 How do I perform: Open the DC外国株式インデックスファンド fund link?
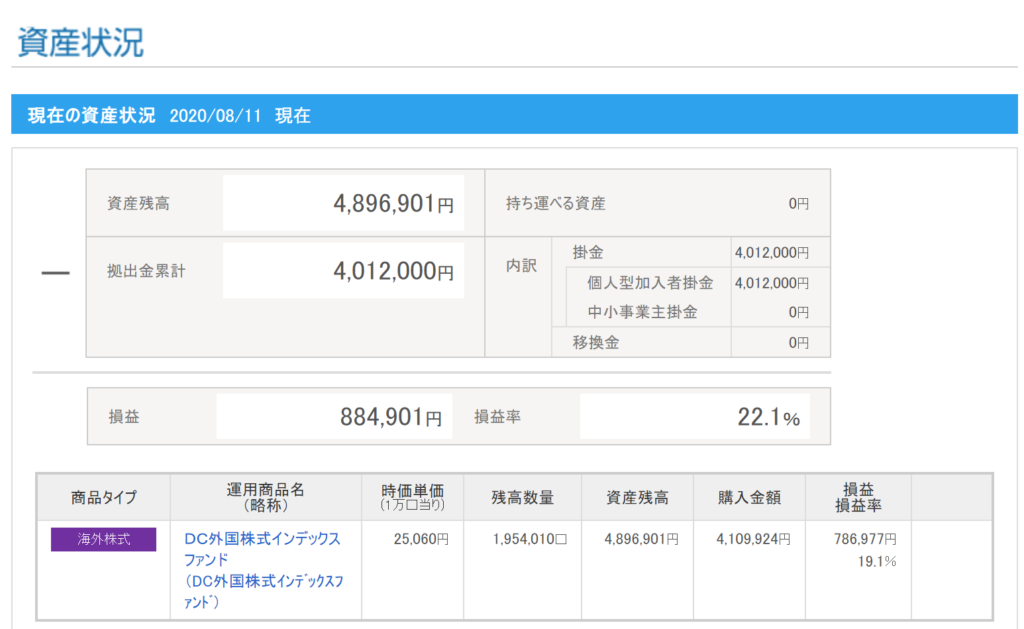coord(262,549)
